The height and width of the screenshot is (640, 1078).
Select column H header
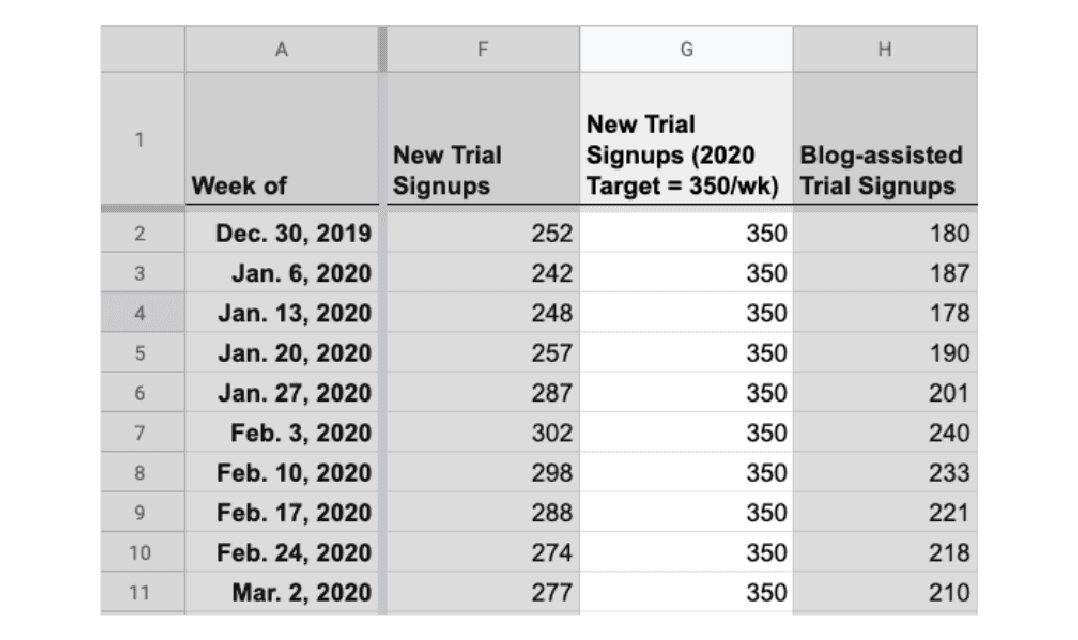coord(885,49)
